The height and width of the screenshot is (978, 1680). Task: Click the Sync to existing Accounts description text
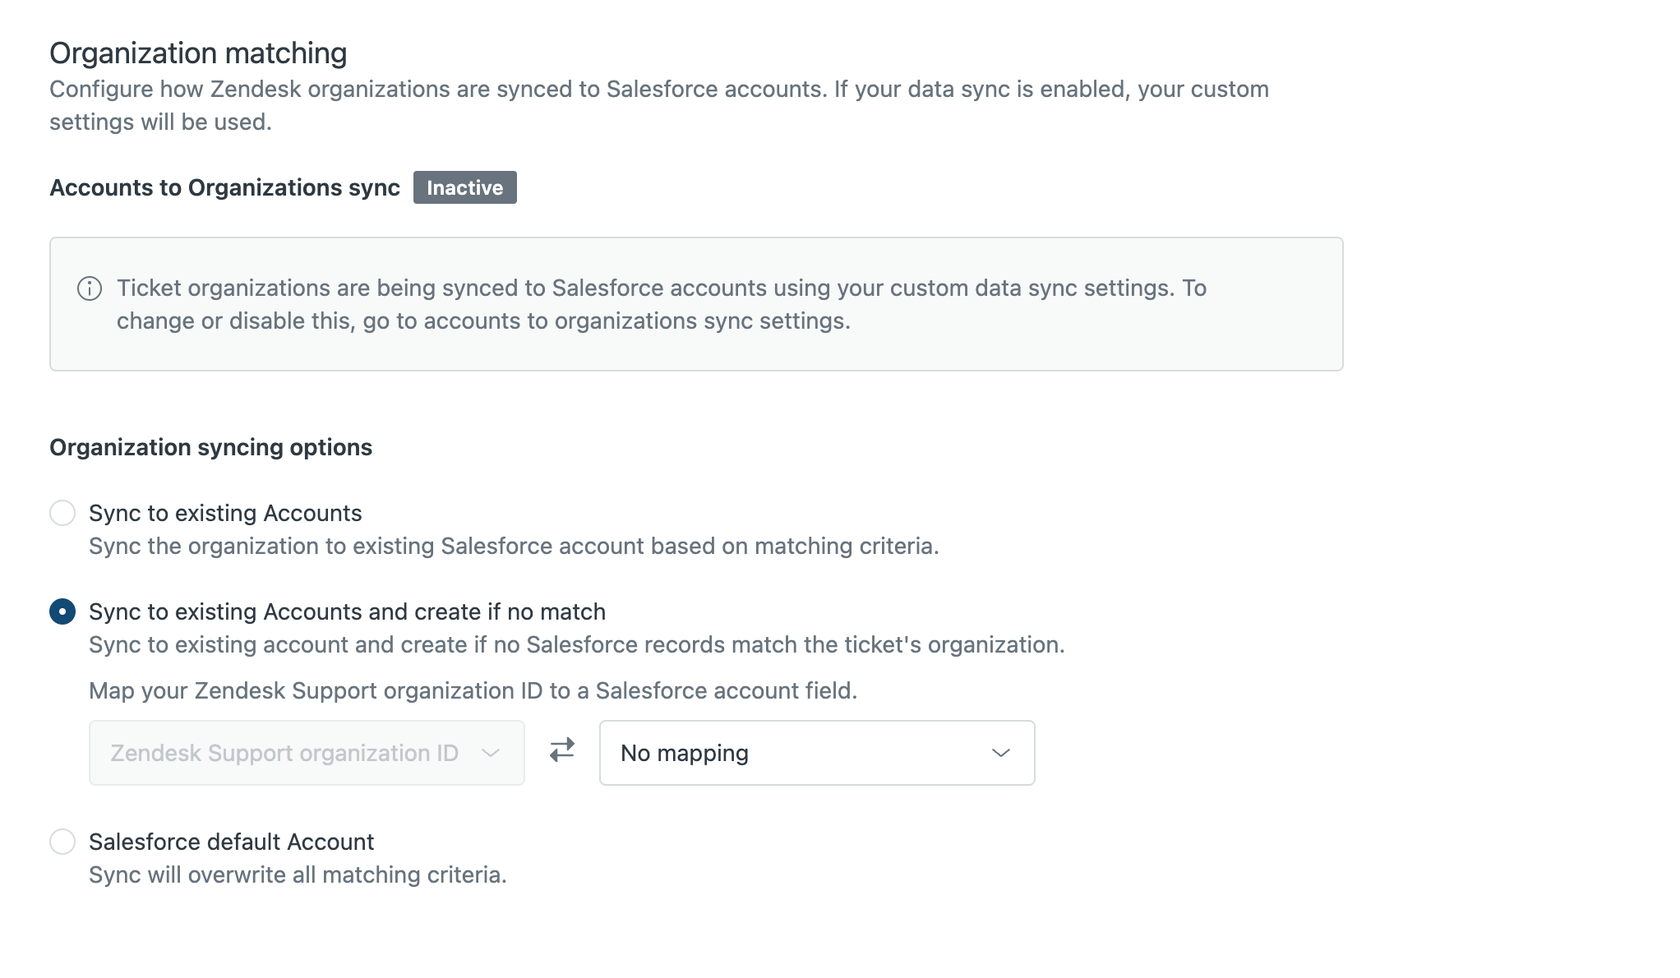512,546
